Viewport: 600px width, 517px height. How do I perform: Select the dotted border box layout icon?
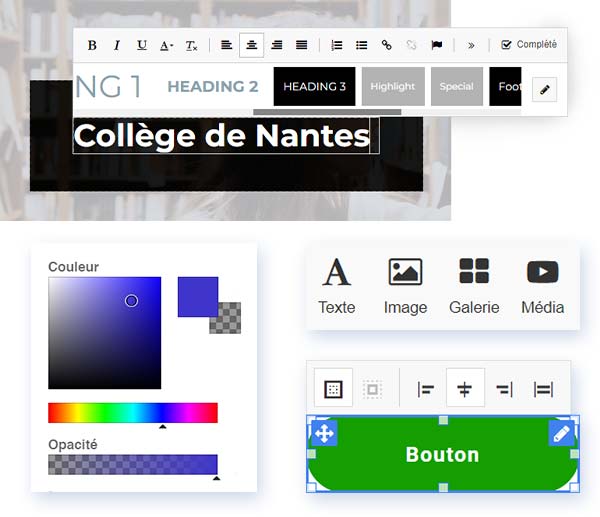click(x=372, y=390)
